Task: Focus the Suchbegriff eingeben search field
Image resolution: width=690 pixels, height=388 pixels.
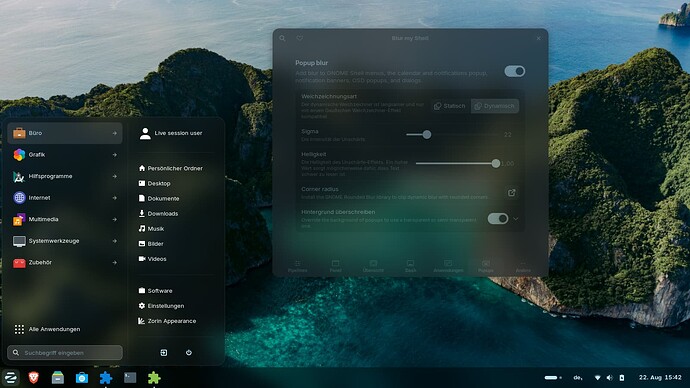Action: [x=65, y=352]
